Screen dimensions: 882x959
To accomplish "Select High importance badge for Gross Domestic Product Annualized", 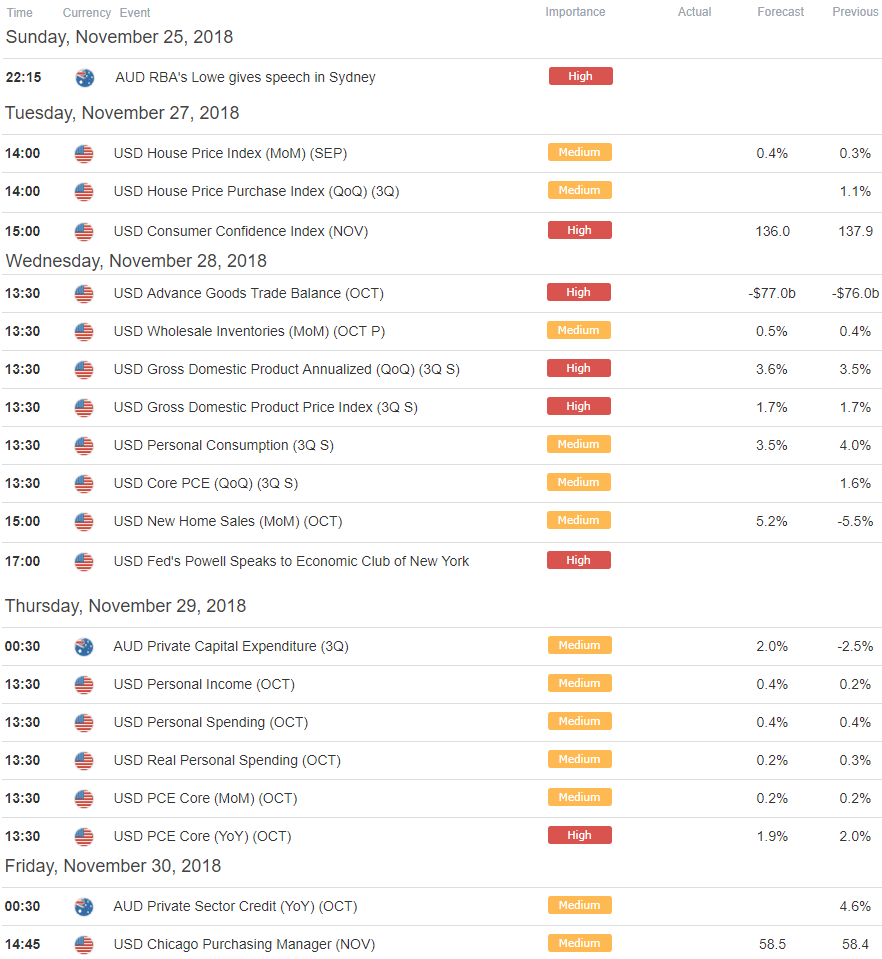I will (579, 368).
